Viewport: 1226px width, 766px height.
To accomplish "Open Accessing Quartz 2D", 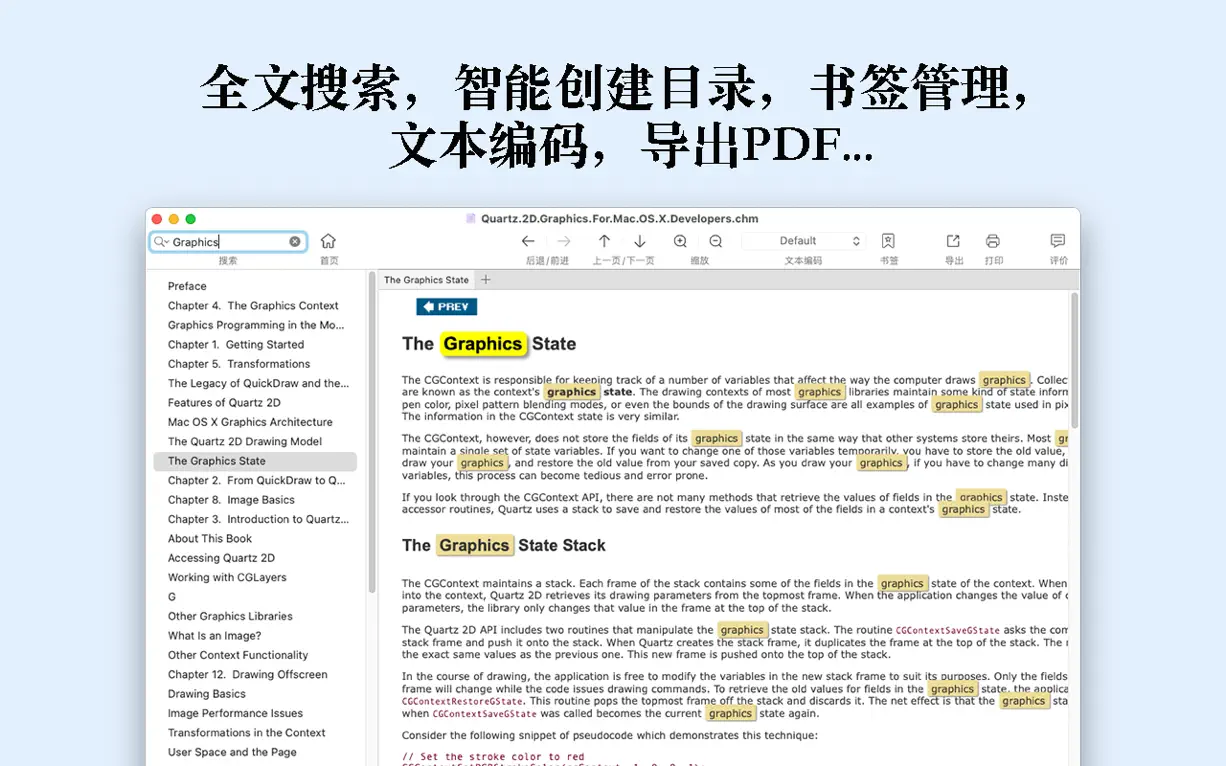I will tap(221, 558).
